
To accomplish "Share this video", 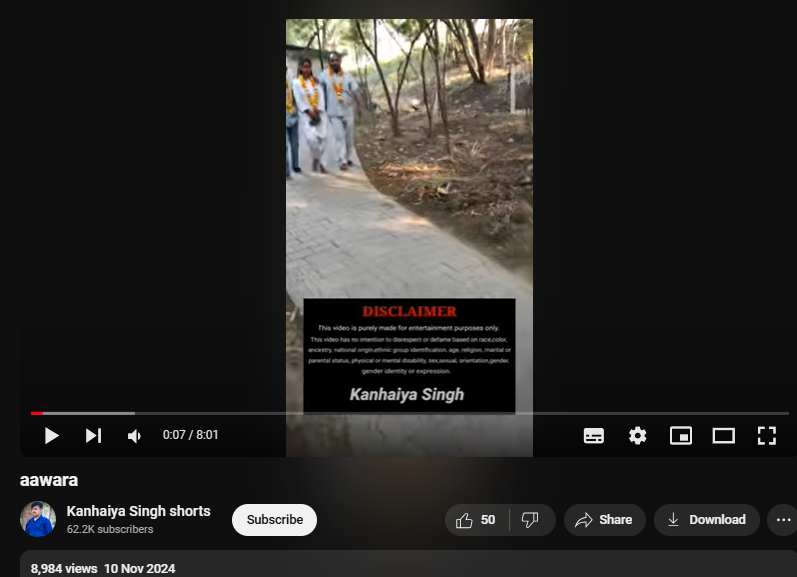I will point(604,520).
